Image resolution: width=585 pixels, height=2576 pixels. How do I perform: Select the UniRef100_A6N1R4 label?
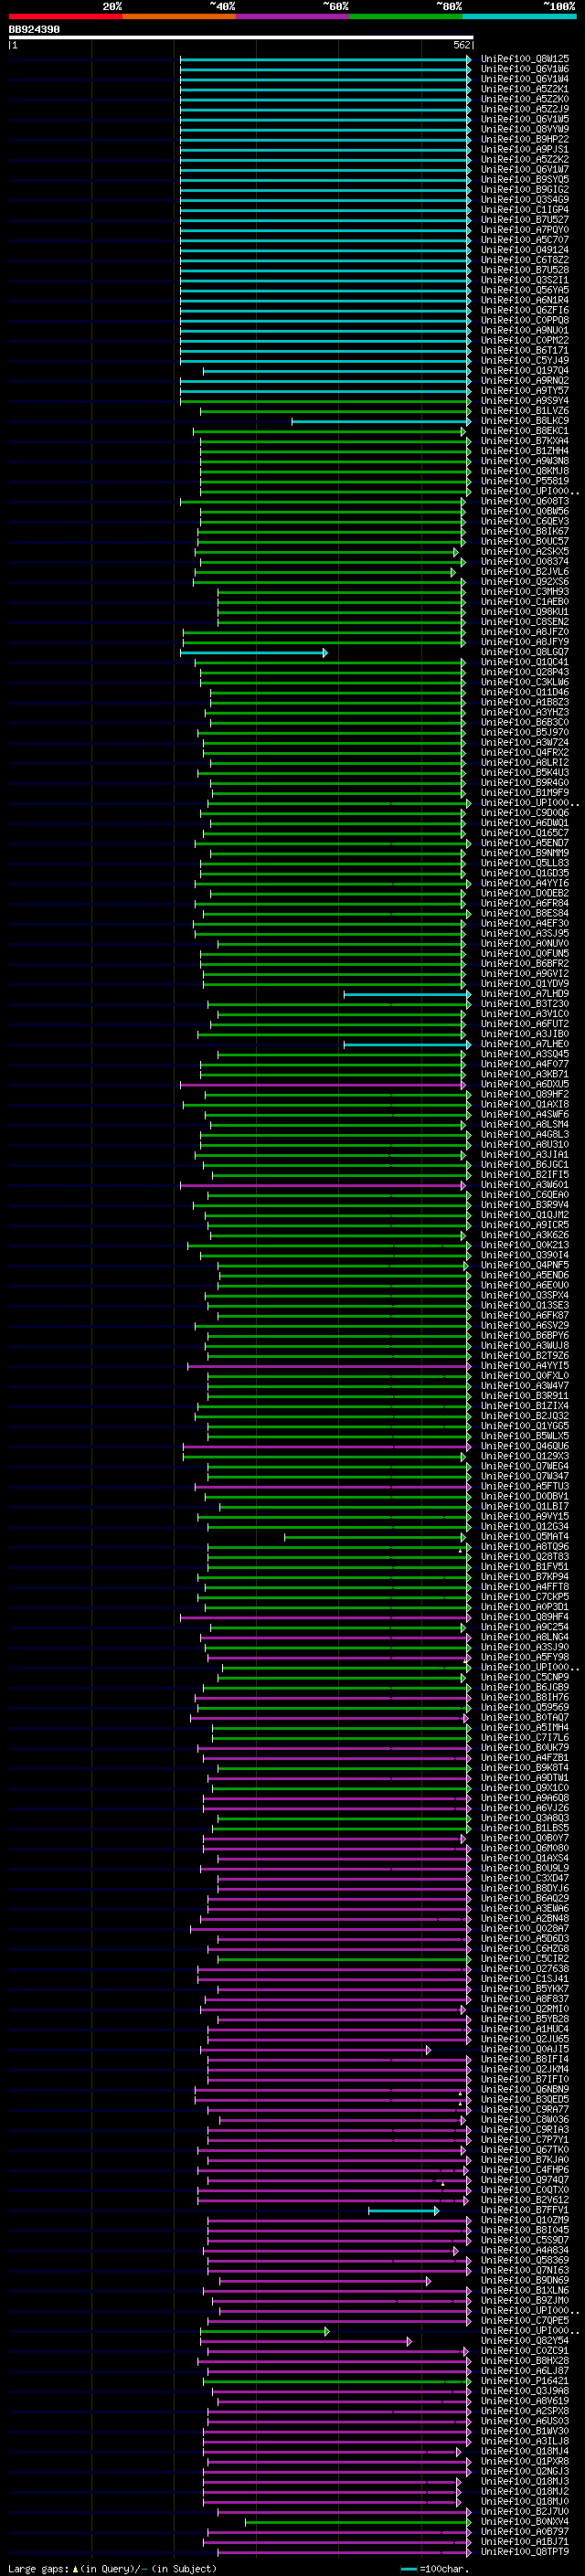click(525, 300)
